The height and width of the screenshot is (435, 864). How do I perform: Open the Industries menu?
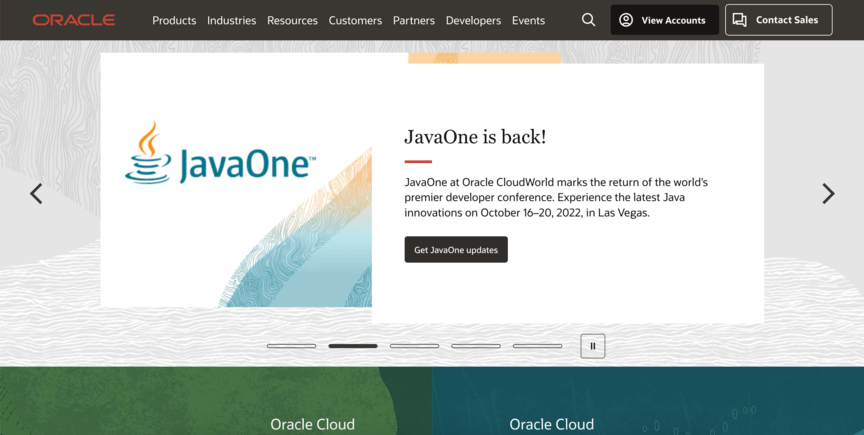tap(231, 20)
